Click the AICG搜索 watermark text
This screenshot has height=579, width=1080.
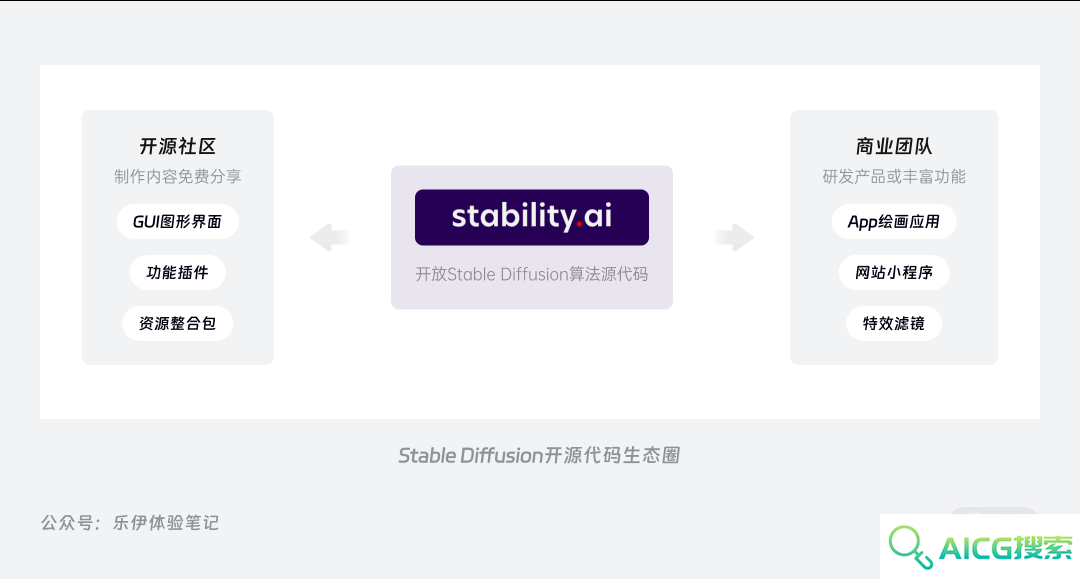click(1006, 549)
